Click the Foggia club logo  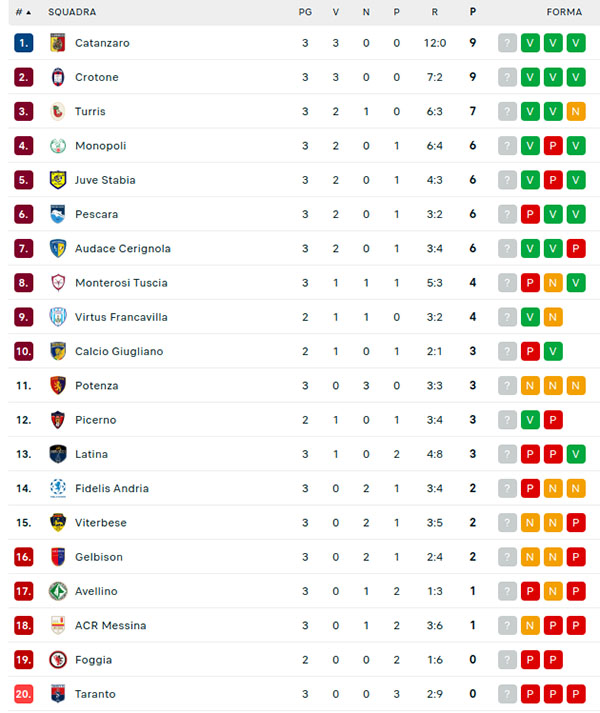(x=57, y=660)
